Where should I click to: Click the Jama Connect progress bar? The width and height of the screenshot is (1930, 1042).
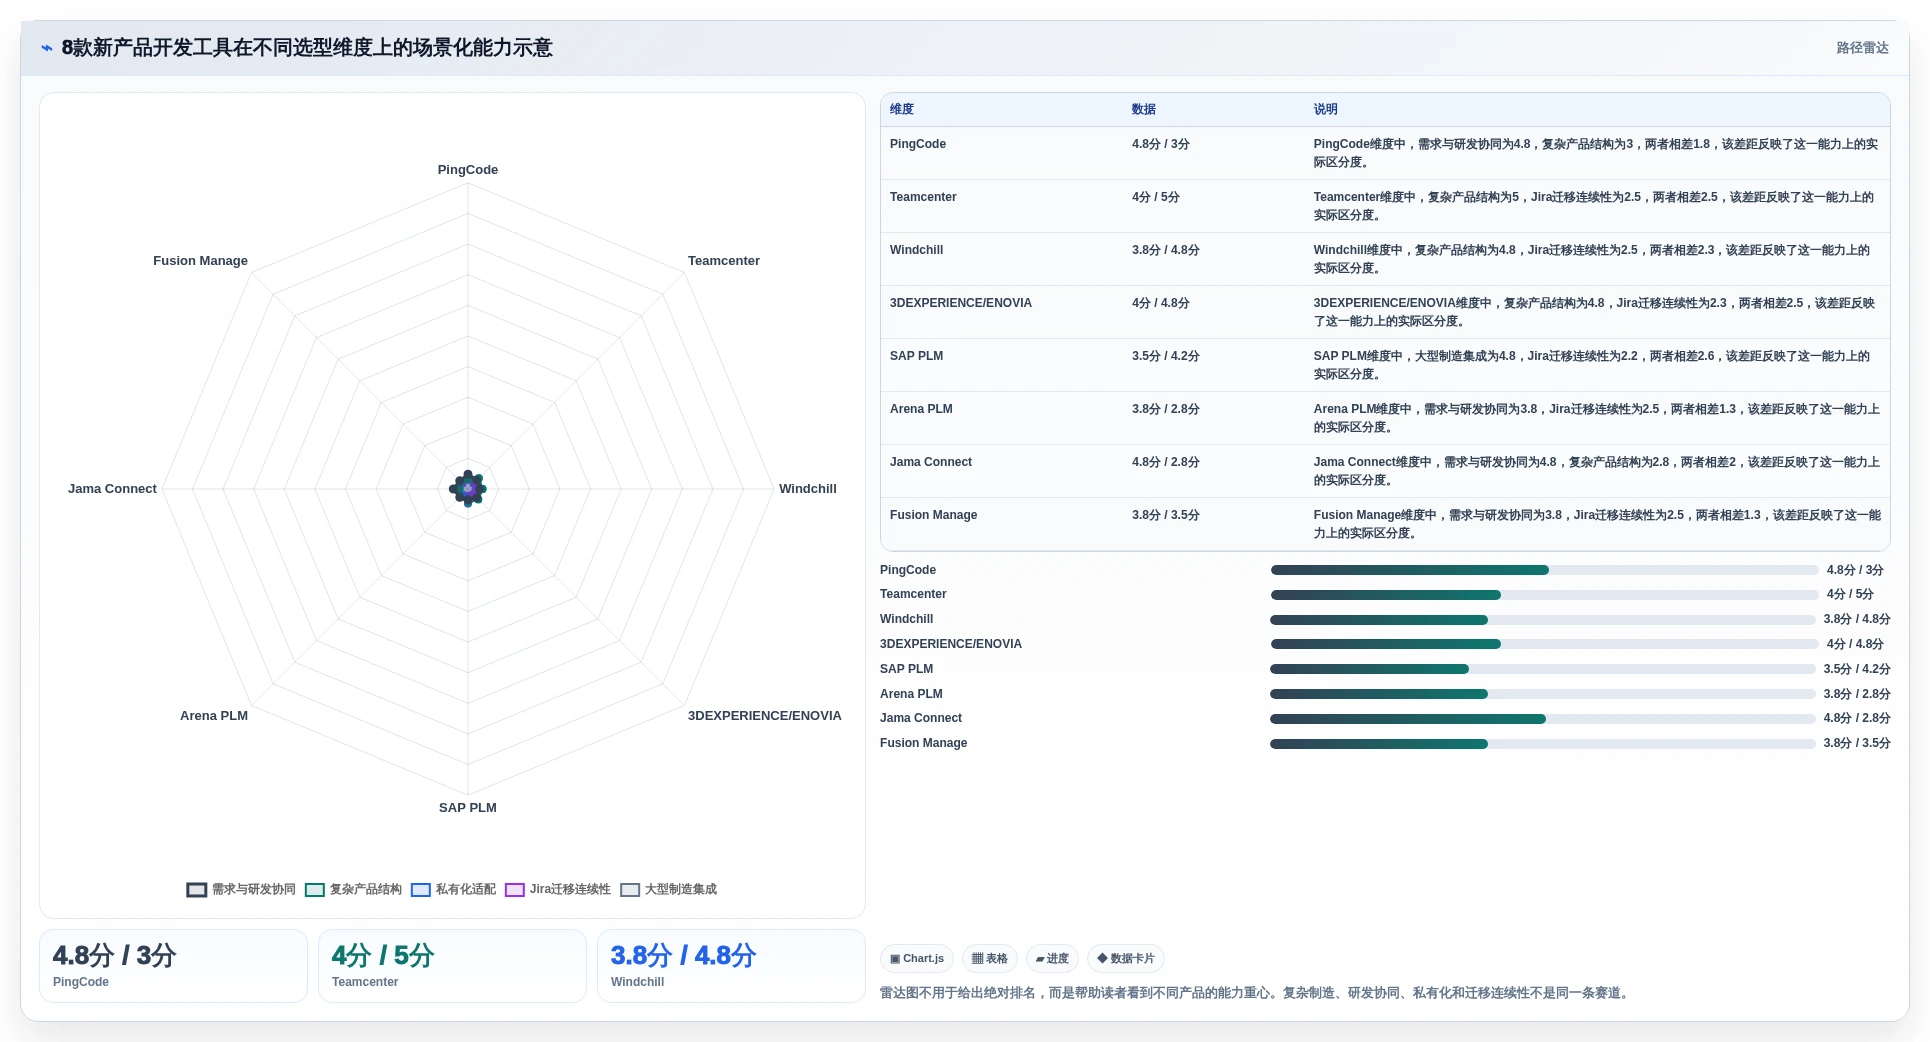1543,719
